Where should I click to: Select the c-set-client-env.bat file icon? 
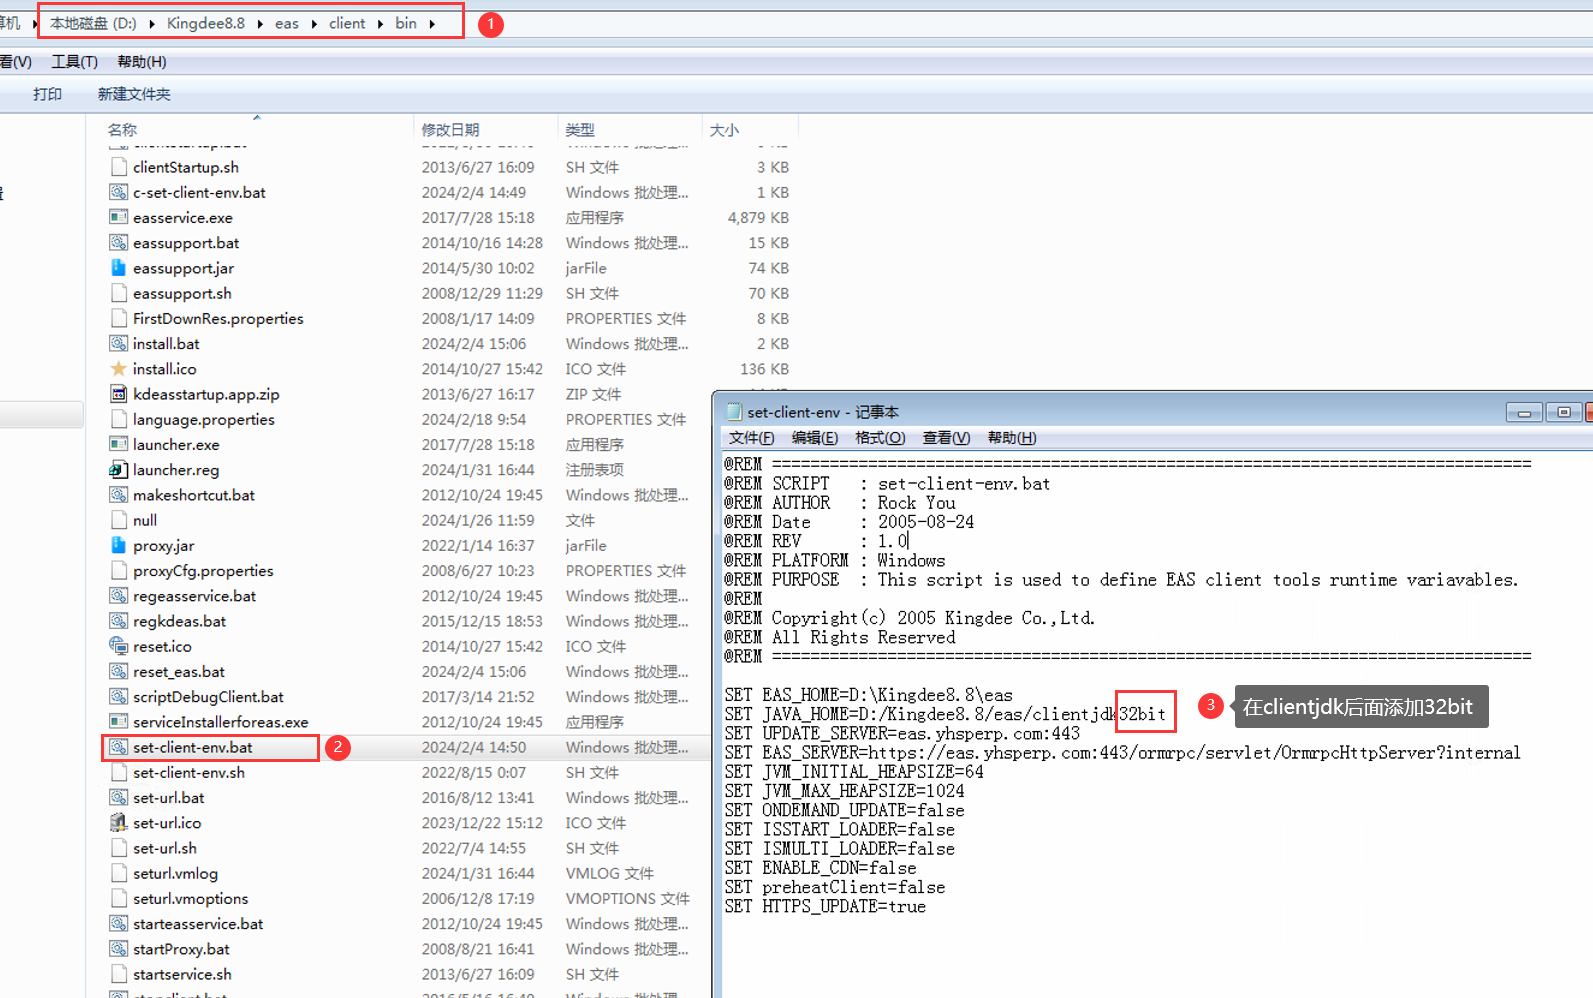click(x=119, y=192)
